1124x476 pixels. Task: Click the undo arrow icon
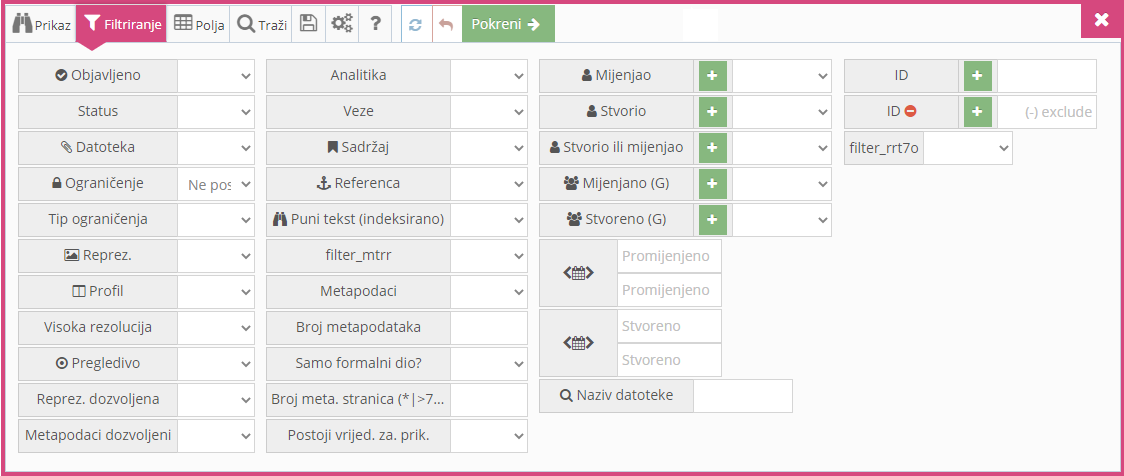pos(446,24)
